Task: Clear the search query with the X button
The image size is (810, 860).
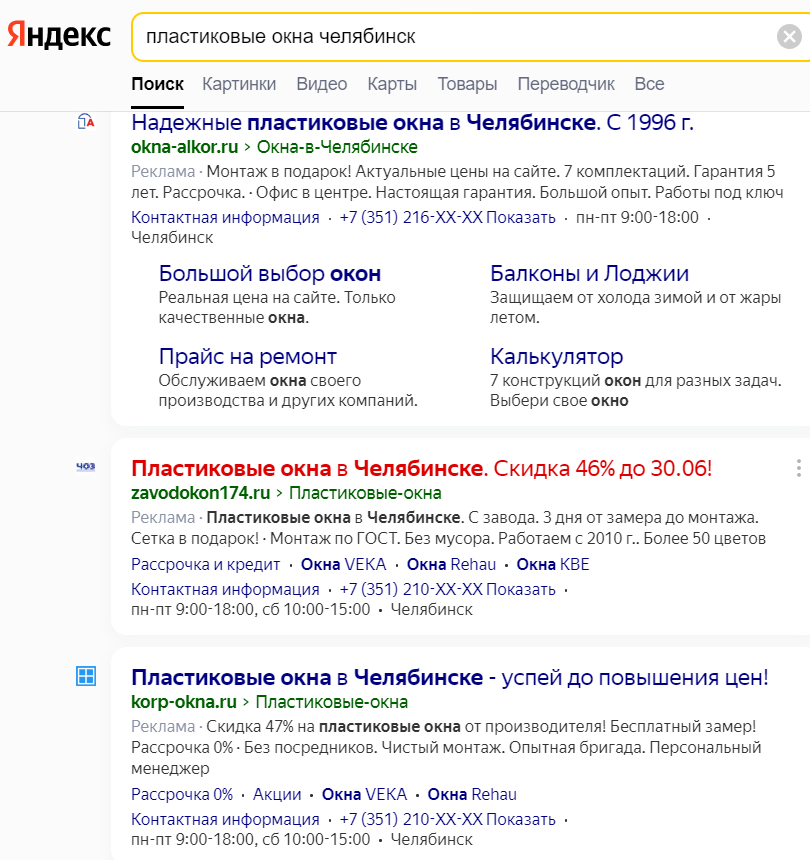Action: (x=789, y=37)
